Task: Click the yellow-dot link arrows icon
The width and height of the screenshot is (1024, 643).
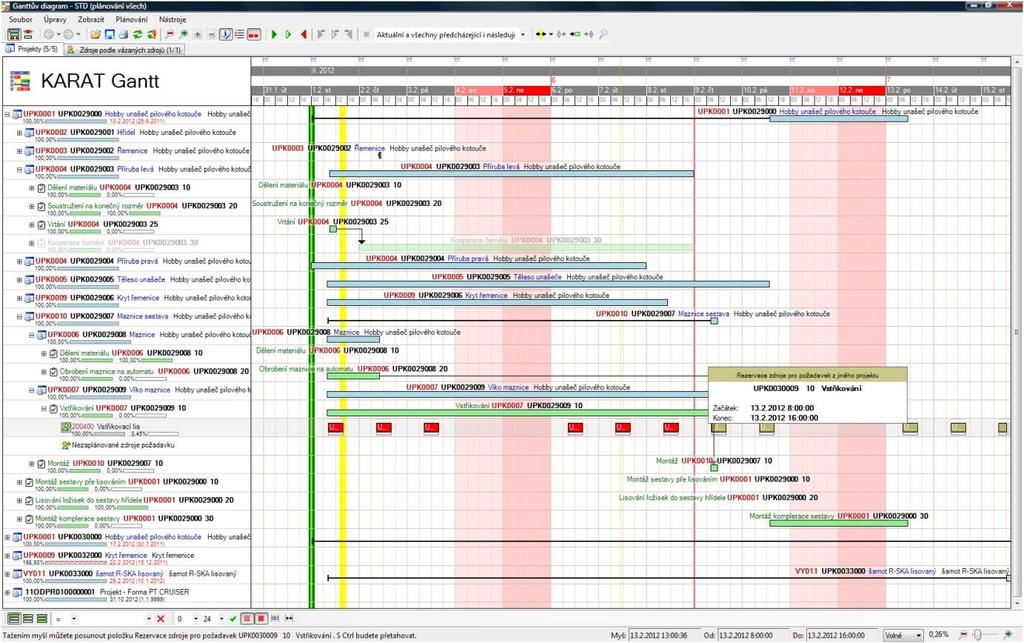Action: tap(541, 34)
